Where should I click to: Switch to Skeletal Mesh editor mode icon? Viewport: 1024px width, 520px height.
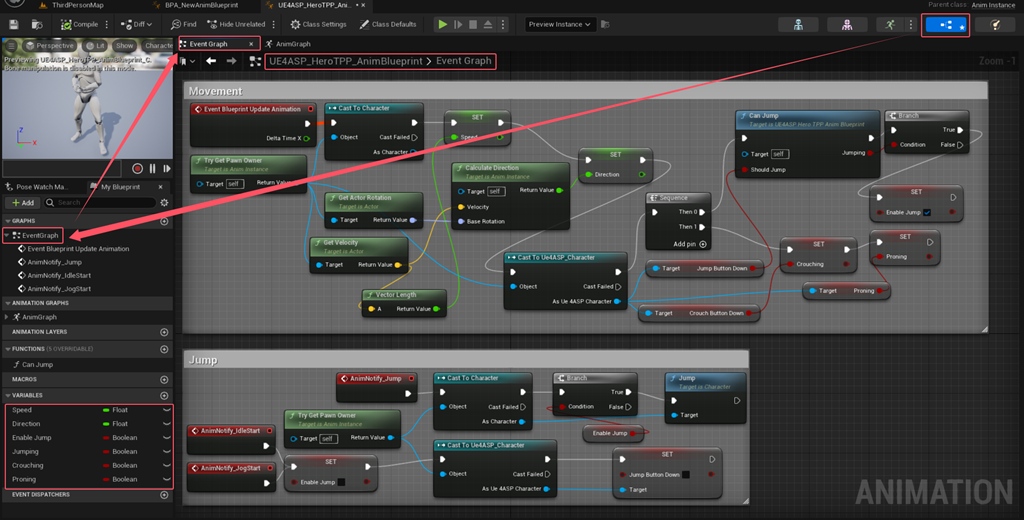tap(847, 25)
